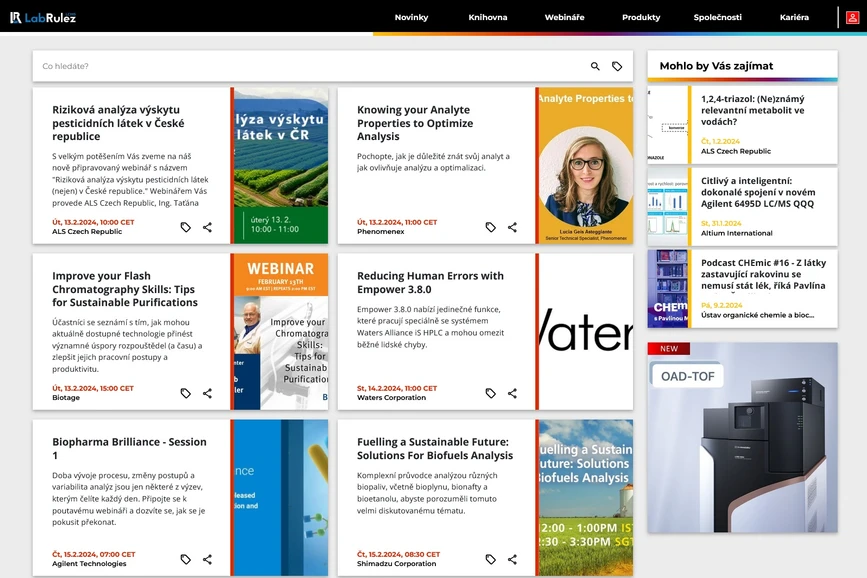
Task: Click the search magnifier icon
Action: pos(595,66)
